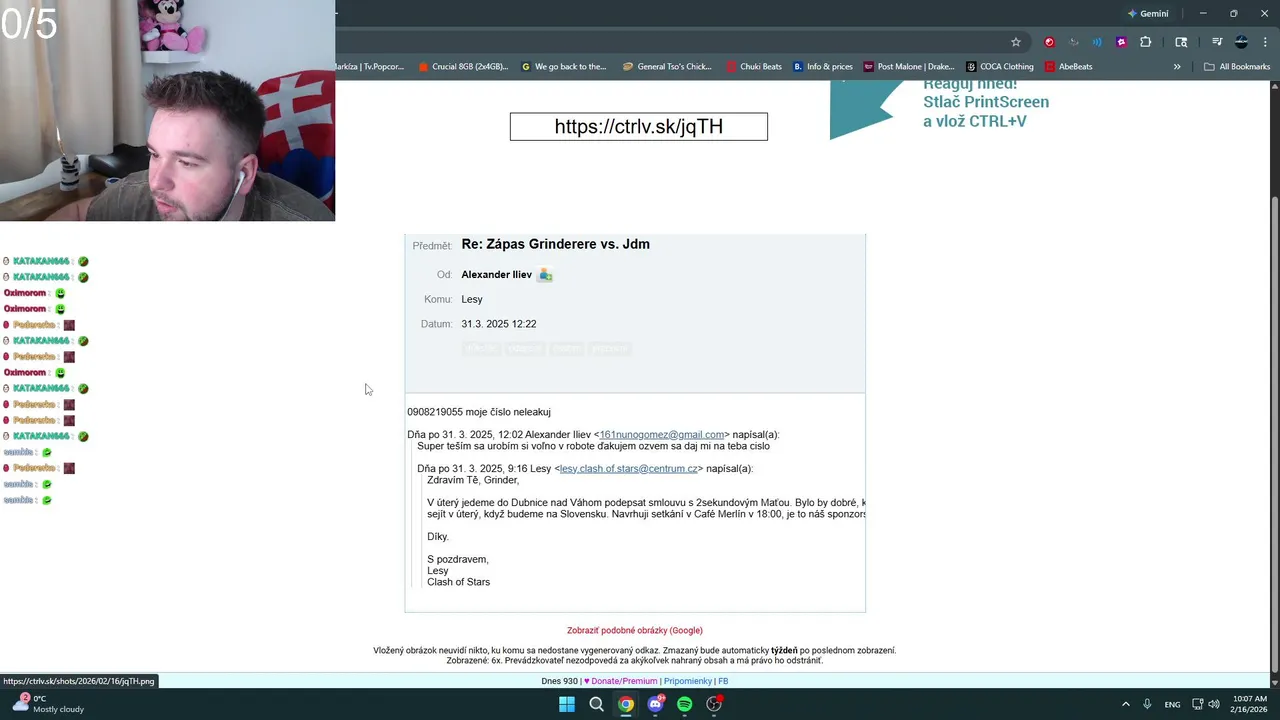Open the clock showing 10:07 AM
Image resolution: width=1280 pixels, height=720 pixels.
1250,704
